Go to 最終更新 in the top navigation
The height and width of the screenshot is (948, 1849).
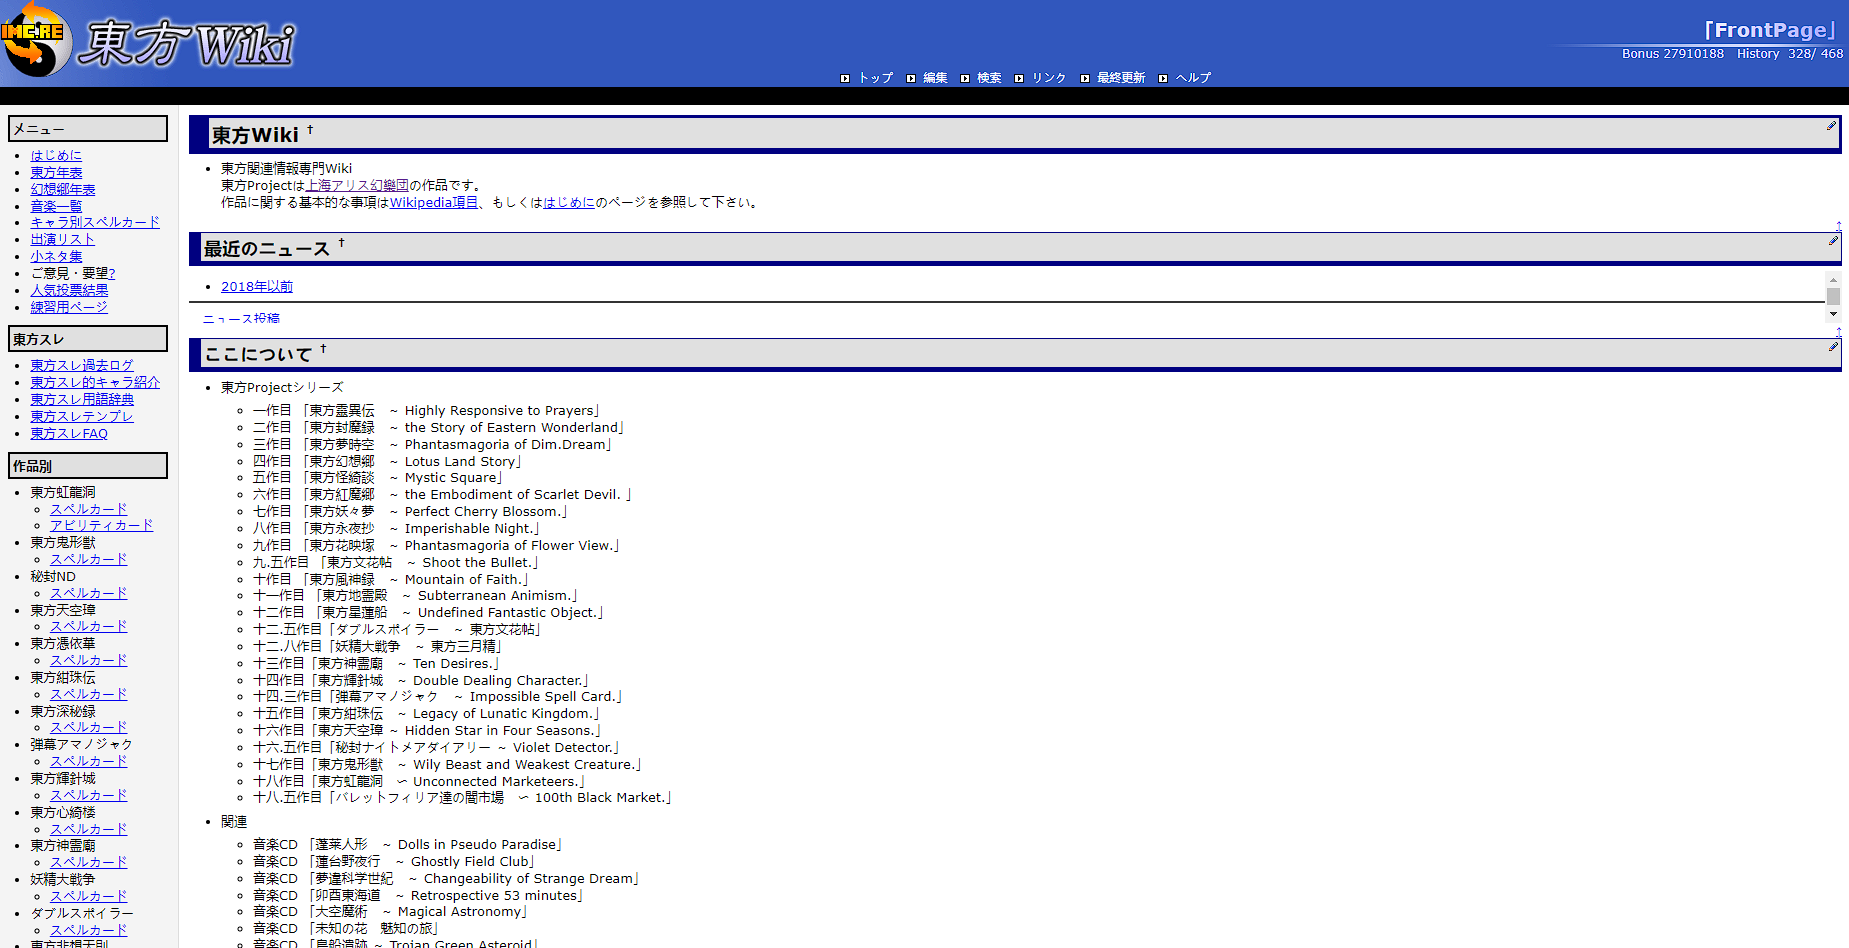(x=1120, y=78)
